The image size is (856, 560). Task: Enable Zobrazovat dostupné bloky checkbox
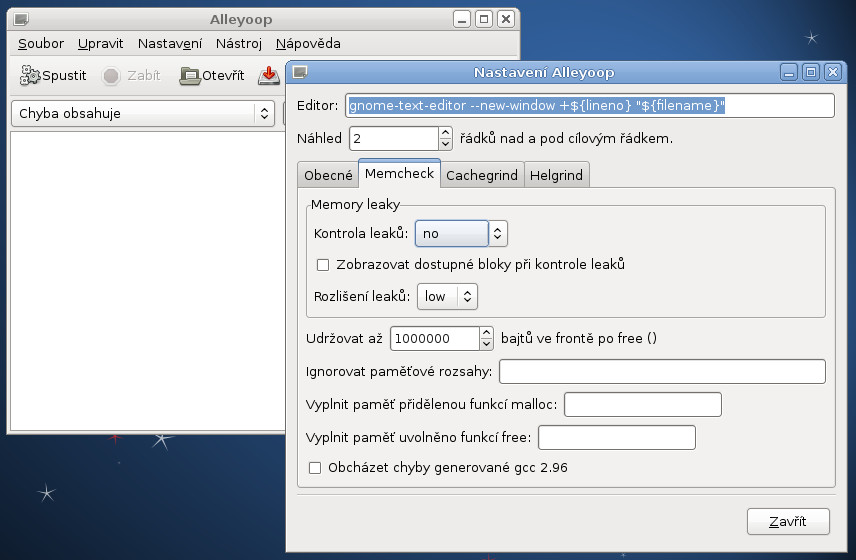[x=323, y=265]
